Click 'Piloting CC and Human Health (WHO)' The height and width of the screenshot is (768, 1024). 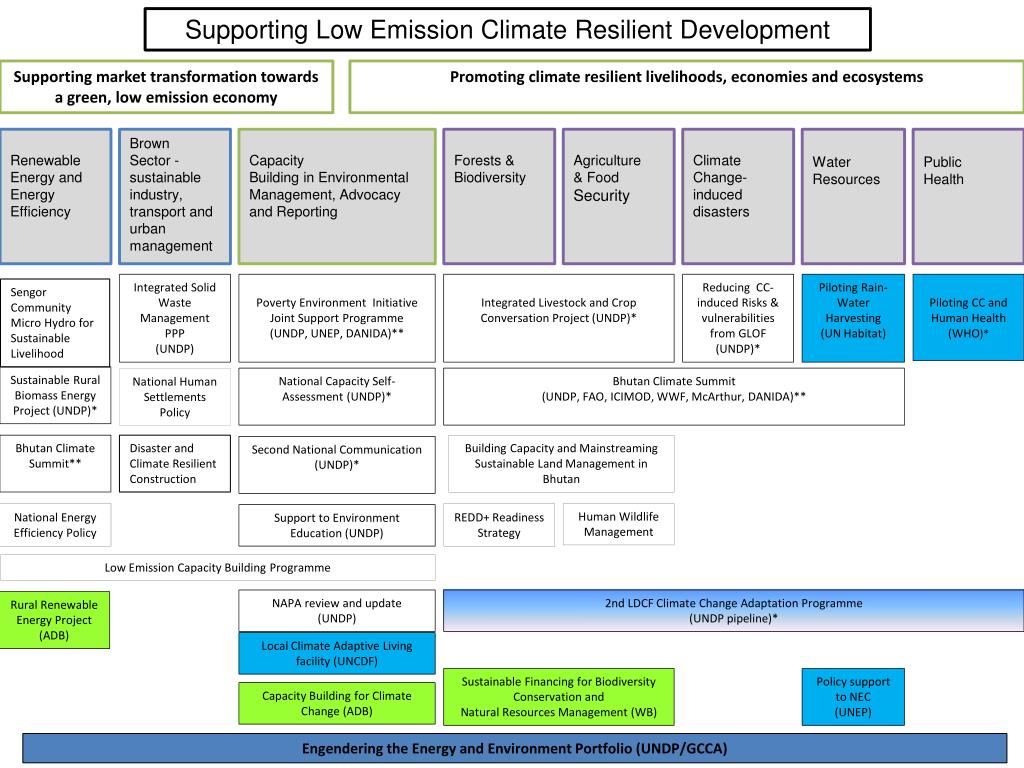tap(968, 317)
